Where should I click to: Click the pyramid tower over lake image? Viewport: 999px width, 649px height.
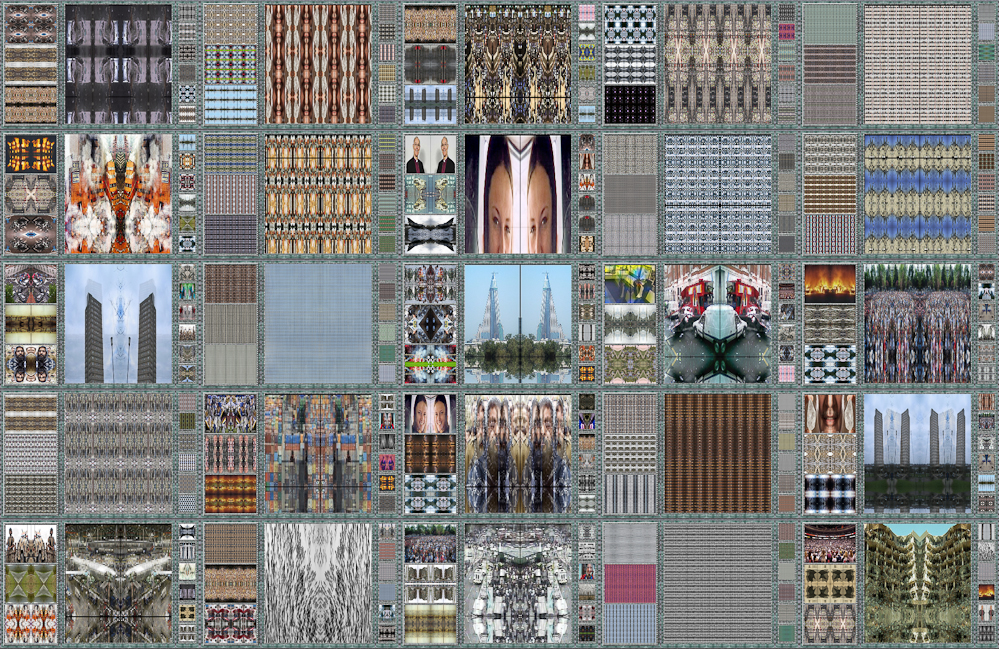point(517,324)
